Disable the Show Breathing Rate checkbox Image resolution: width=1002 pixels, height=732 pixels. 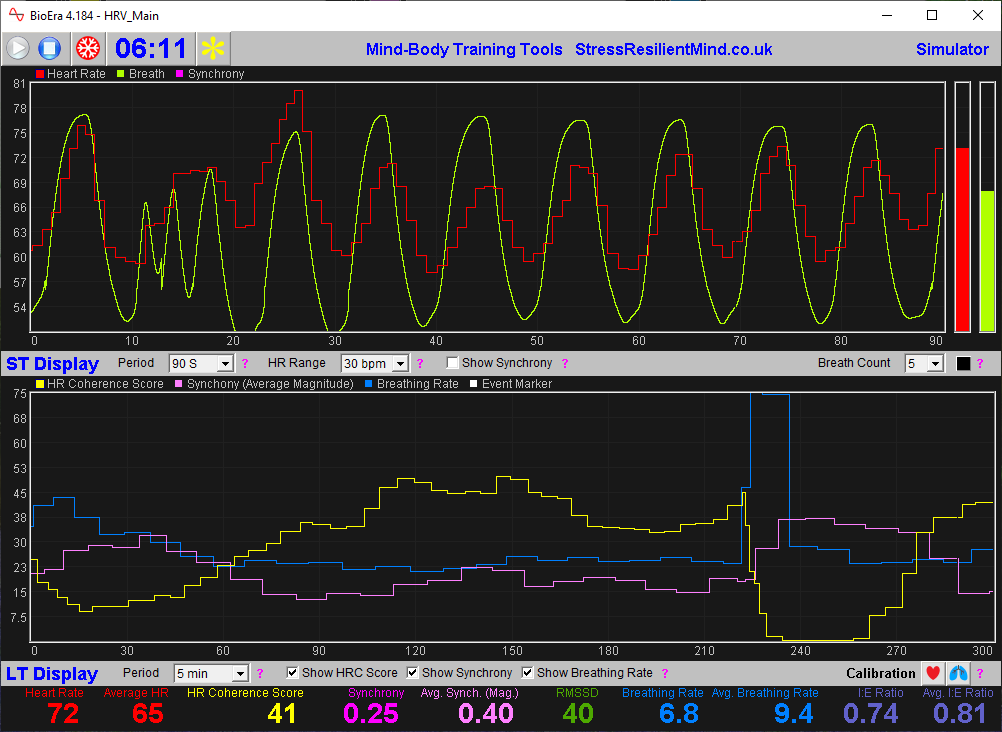[x=528, y=673]
